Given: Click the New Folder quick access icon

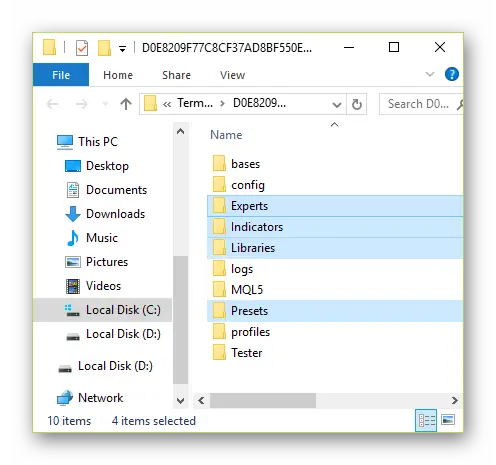Looking at the screenshot, I should coord(104,48).
